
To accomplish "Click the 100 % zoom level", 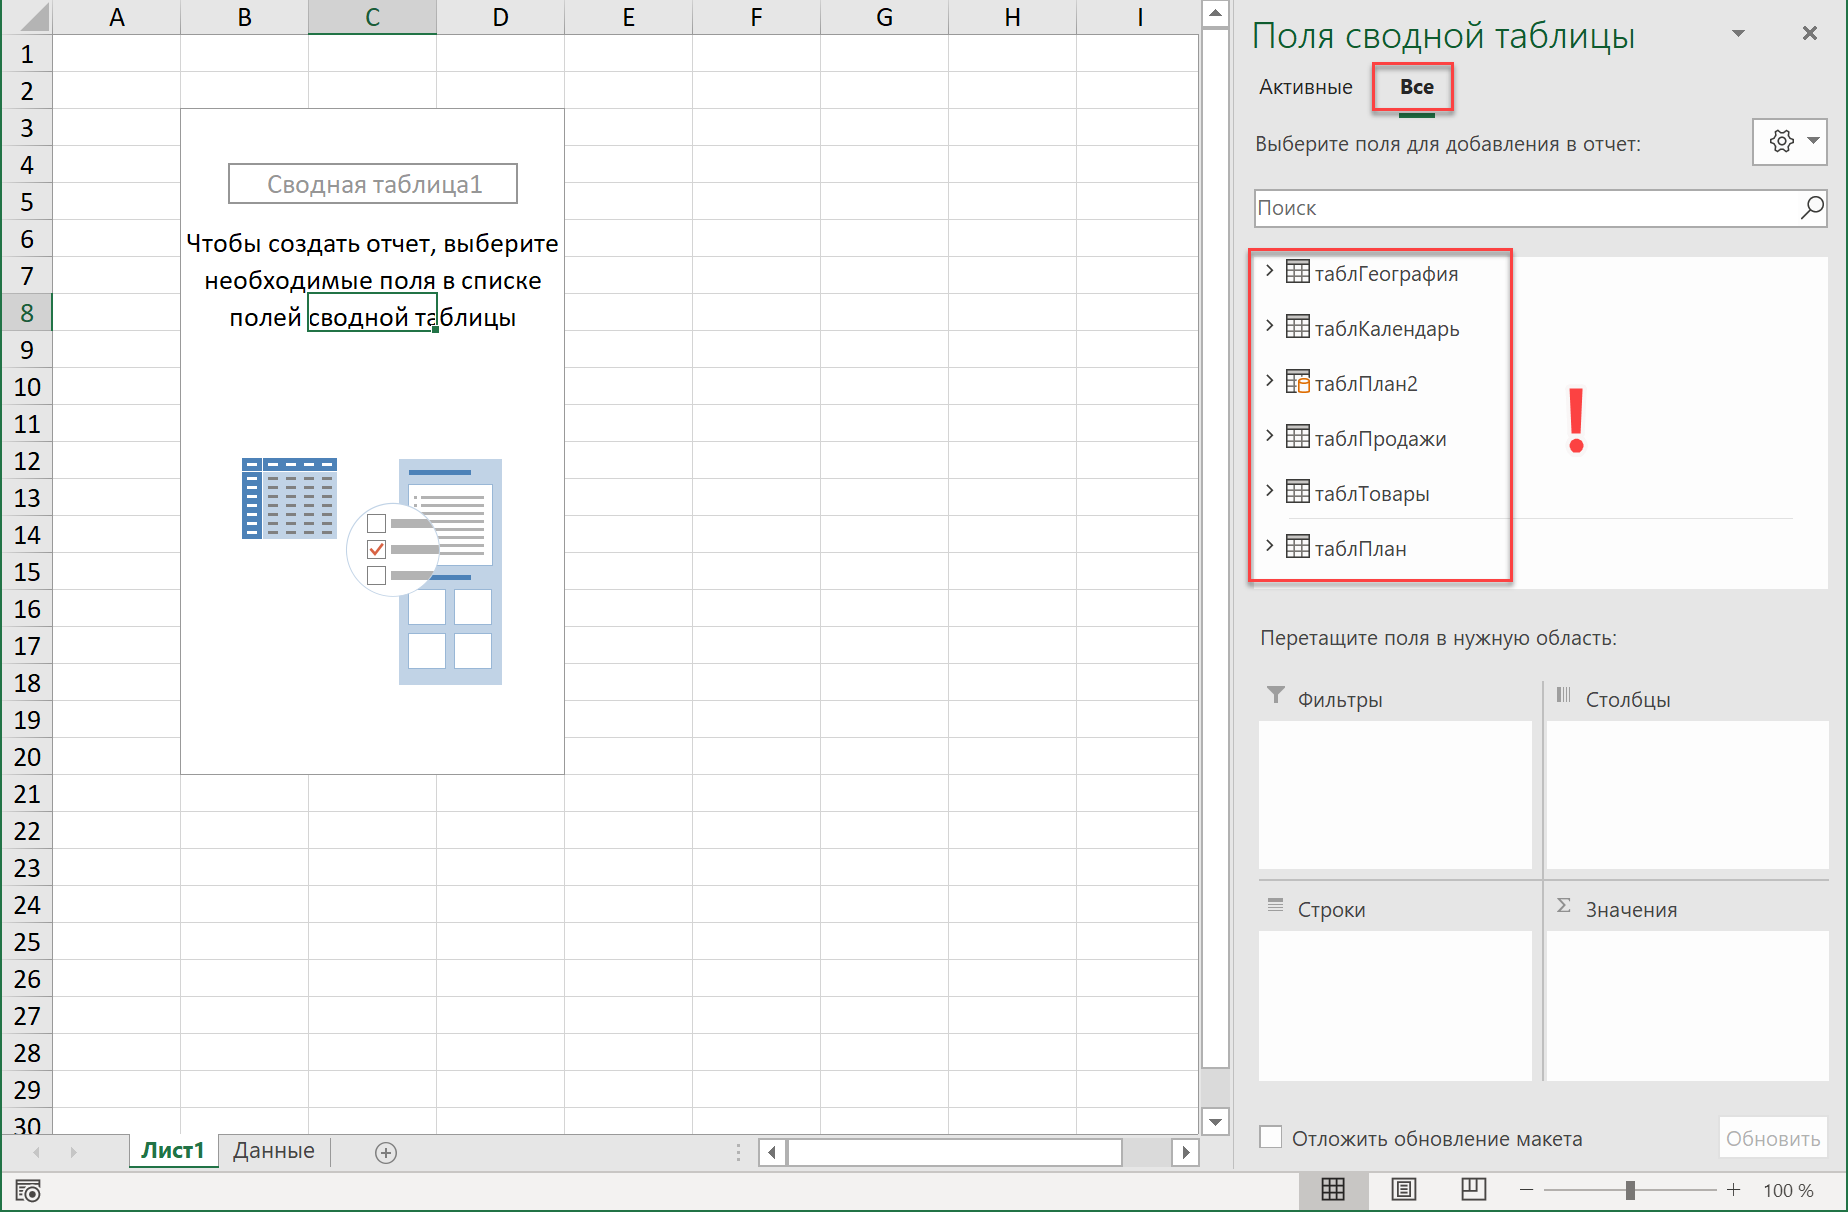I will 1788,1190.
